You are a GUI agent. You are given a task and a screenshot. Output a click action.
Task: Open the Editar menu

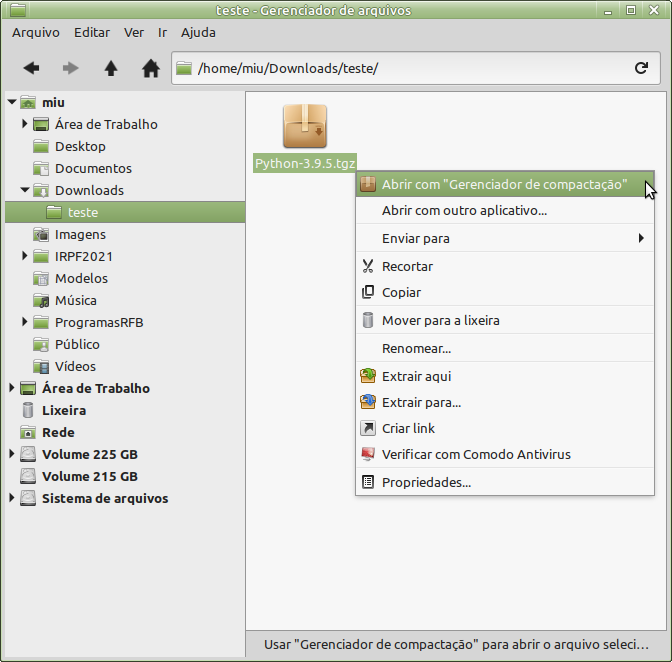pyautogui.click(x=92, y=33)
